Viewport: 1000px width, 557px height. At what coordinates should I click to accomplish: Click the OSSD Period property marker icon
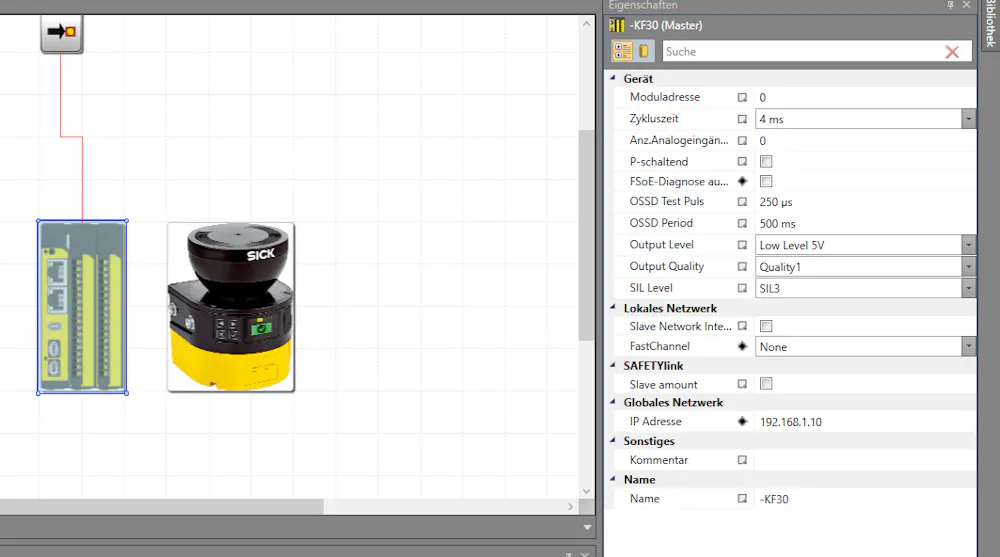(742, 223)
